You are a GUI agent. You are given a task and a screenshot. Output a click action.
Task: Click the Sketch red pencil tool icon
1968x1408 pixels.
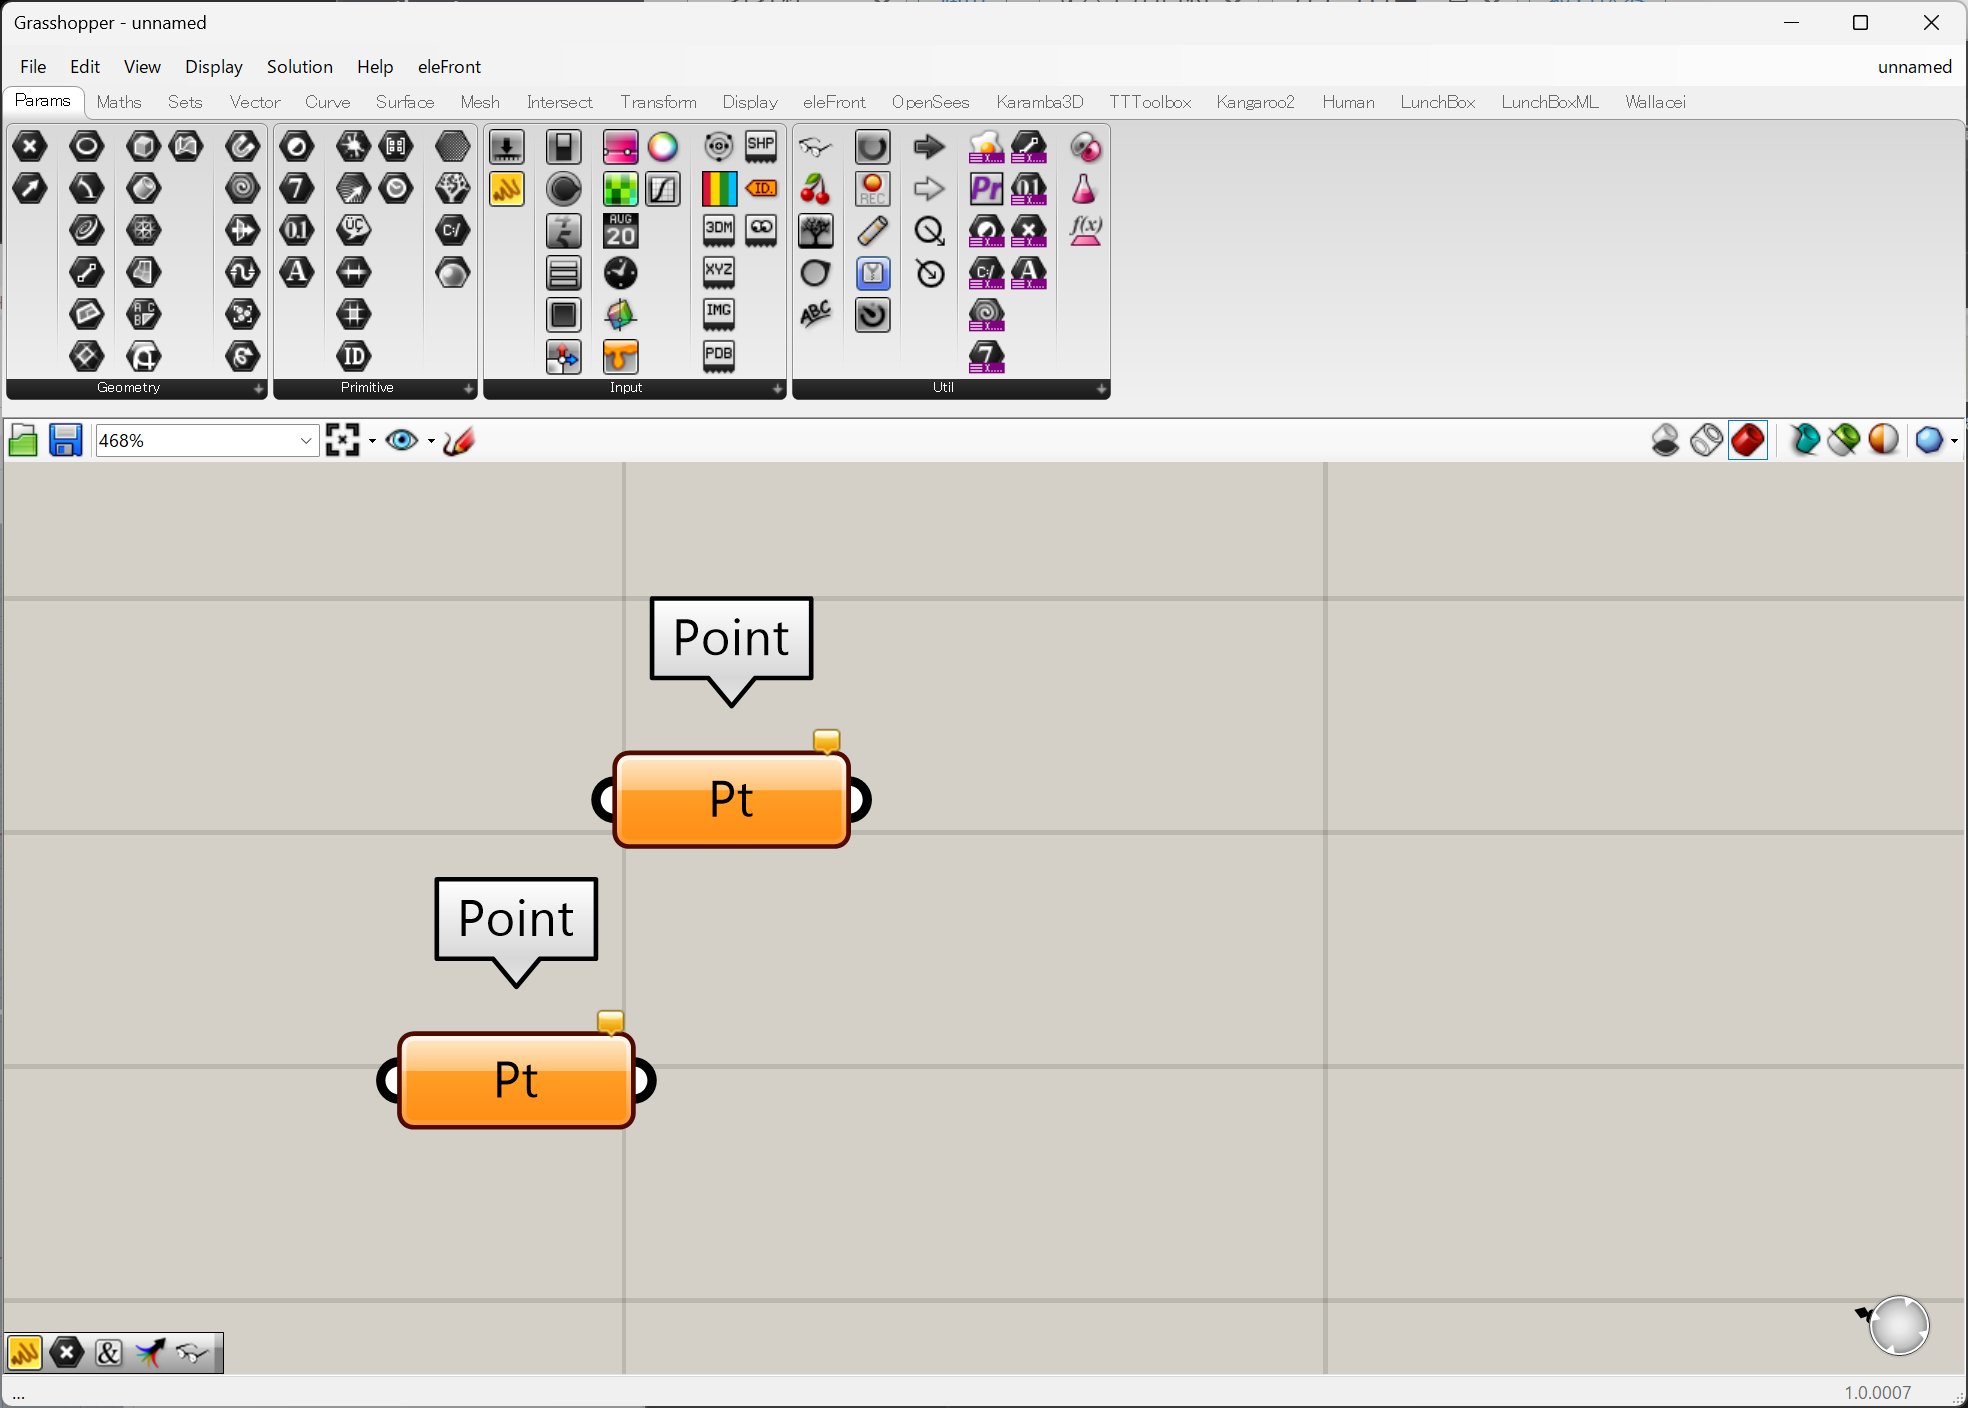(x=459, y=441)
